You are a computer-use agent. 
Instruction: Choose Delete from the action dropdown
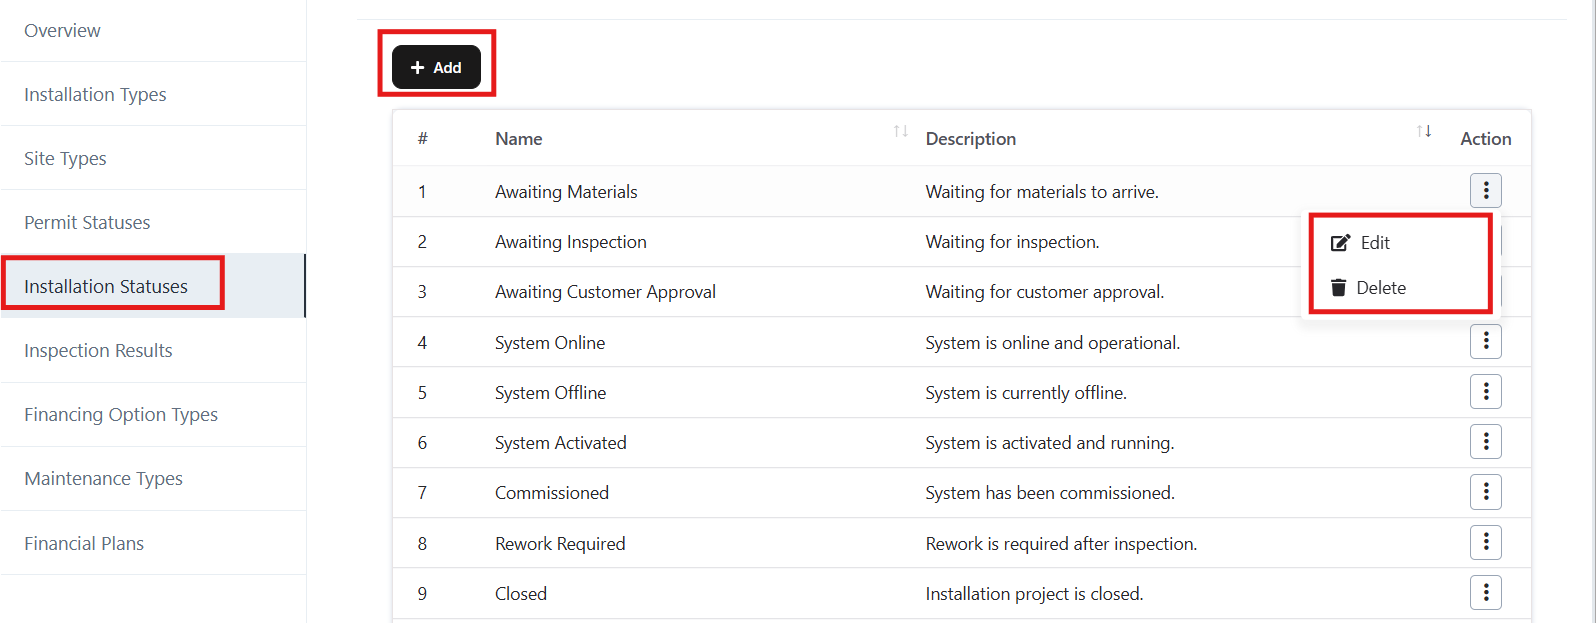pos(1380,288)
